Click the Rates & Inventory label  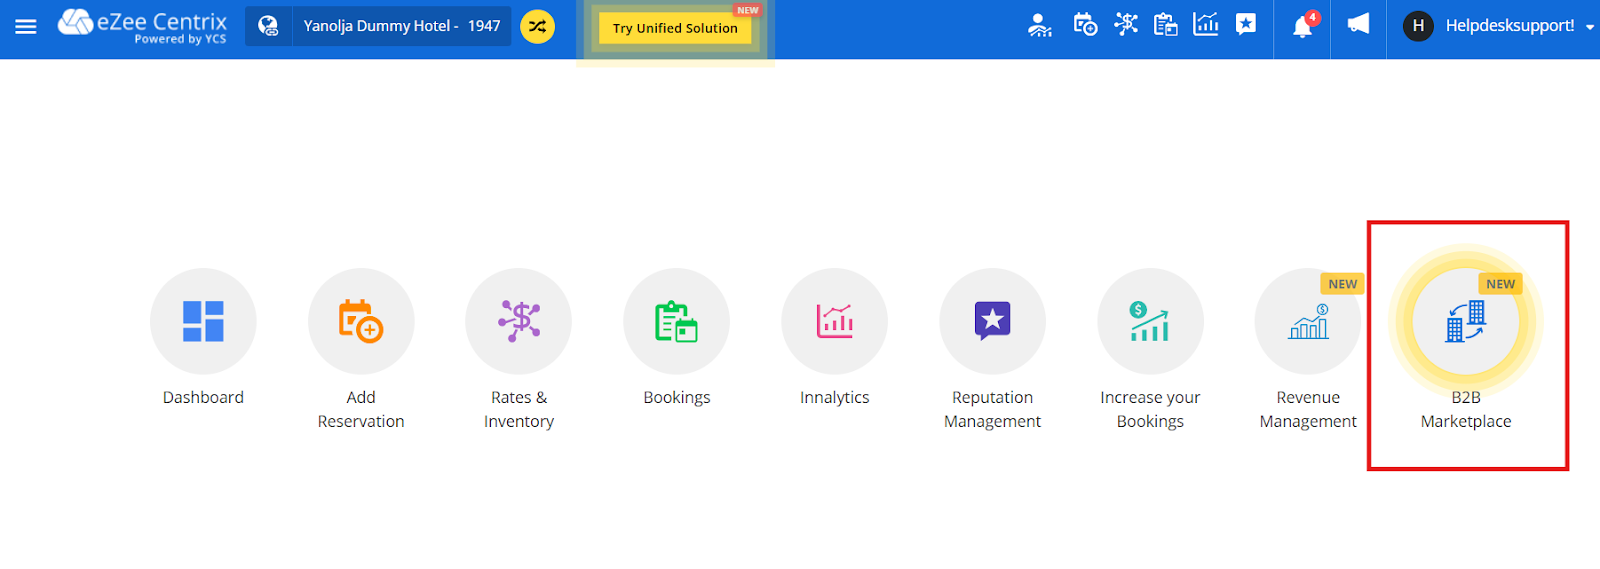click(519, 409)
